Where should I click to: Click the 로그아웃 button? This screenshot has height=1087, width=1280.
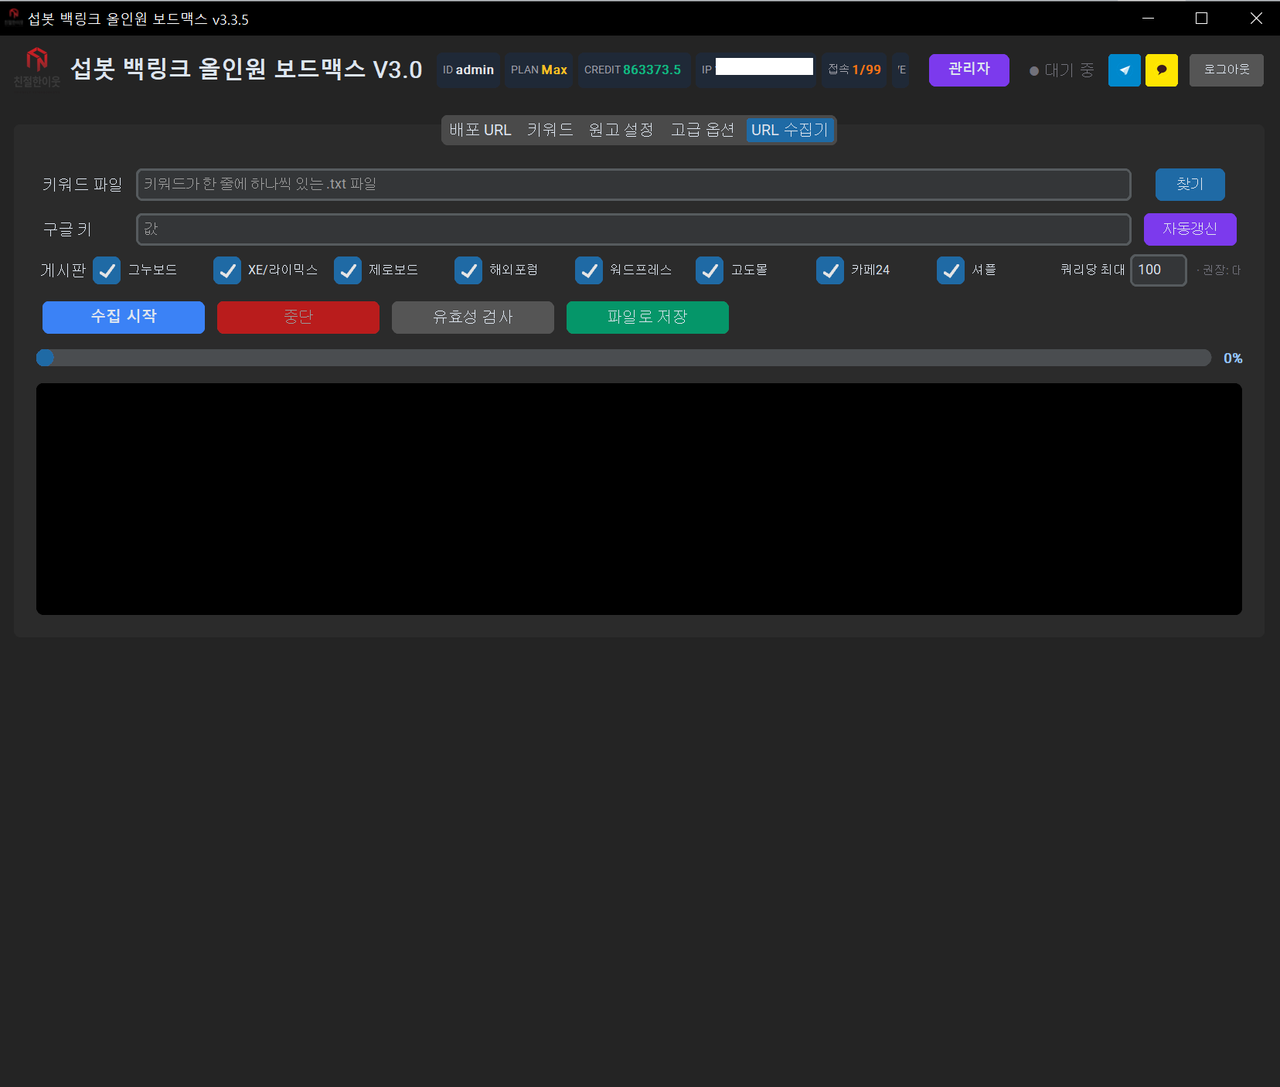tap(1226, 70)
